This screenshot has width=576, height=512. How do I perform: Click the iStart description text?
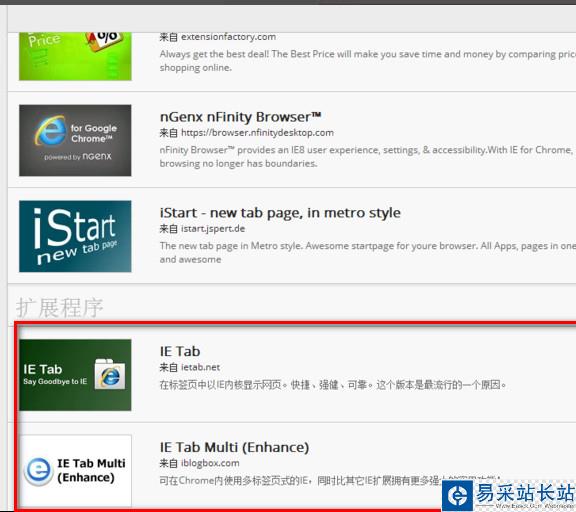tap(367, 253)
